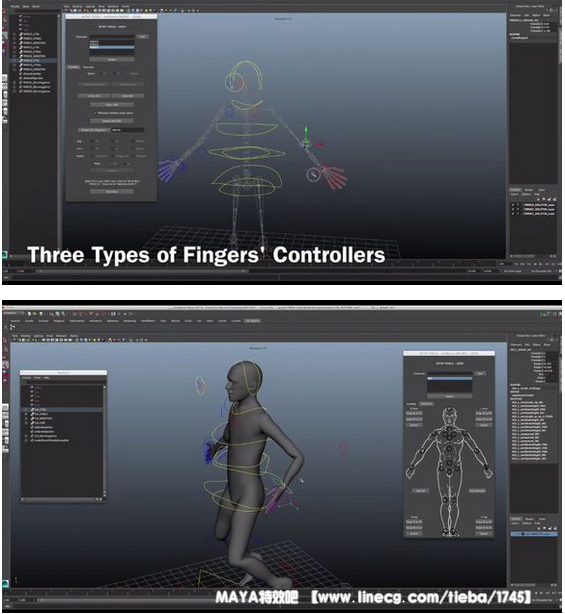Screen dimensions: 565x614
Task: Select defaultObjectSet in upper Outliner
Action: (x=34, y=78)
